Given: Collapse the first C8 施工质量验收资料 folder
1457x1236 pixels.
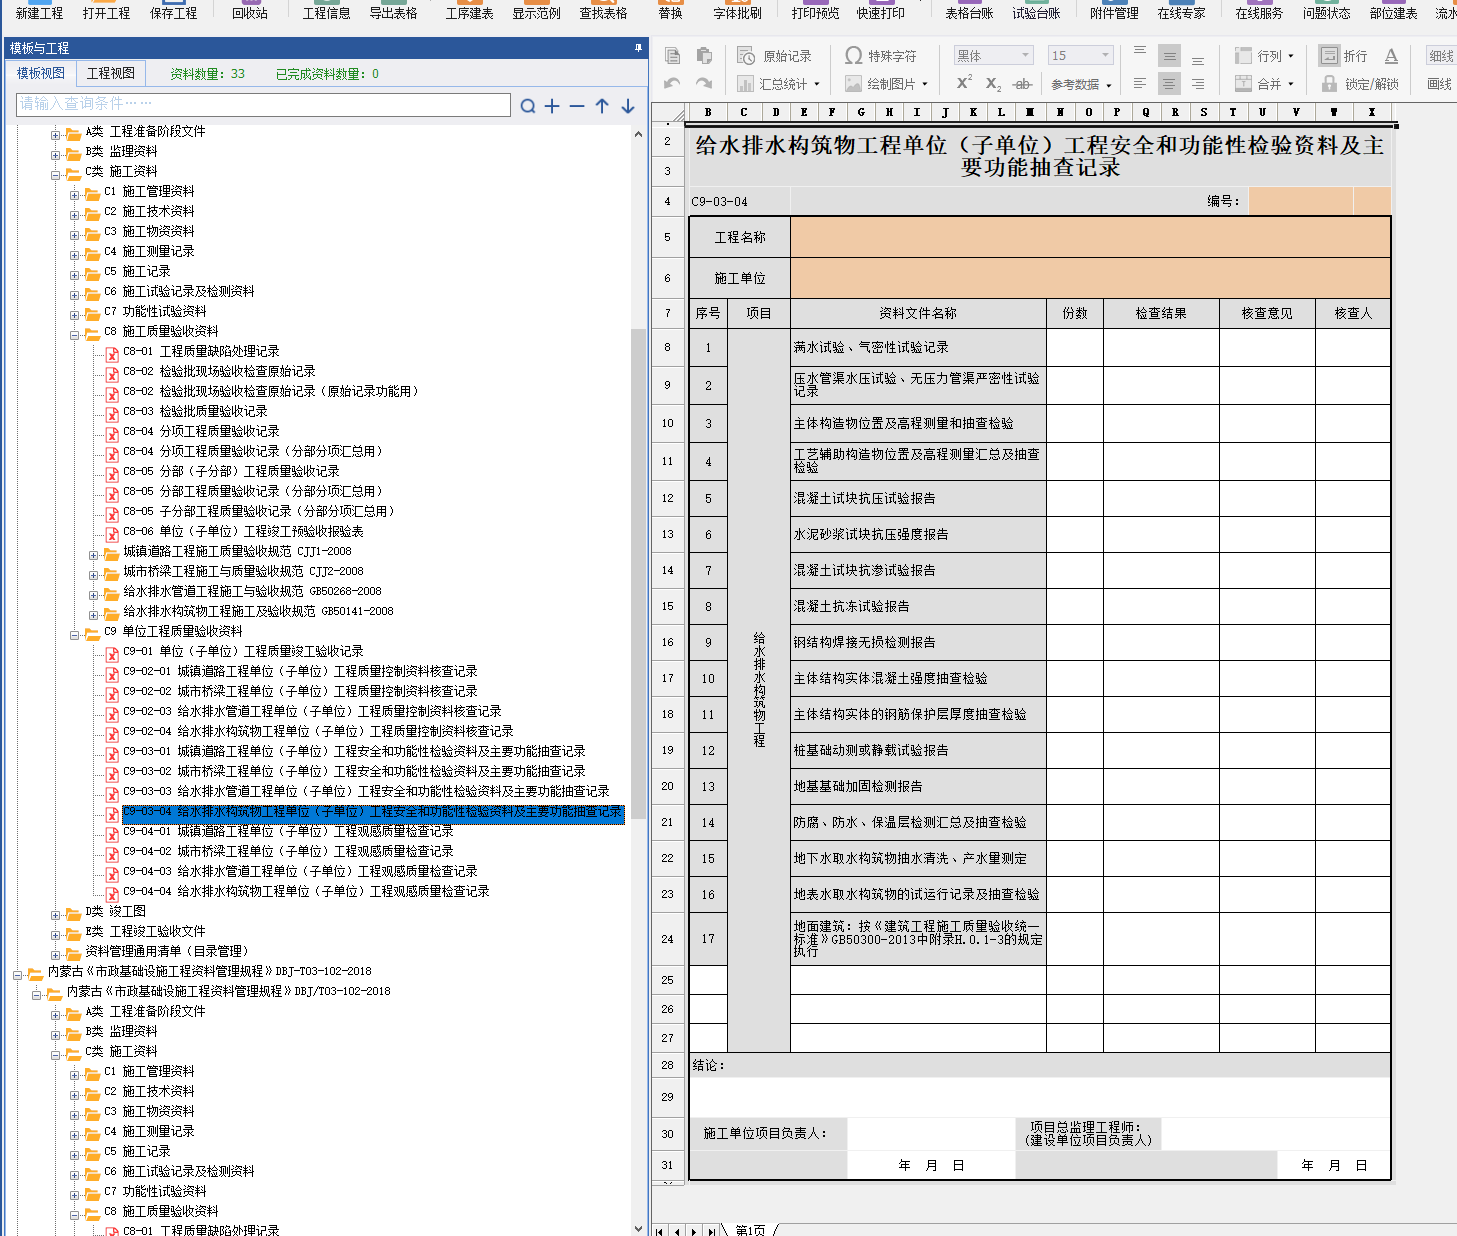Looking at the screenshot, I should click(x=75, y=334).
